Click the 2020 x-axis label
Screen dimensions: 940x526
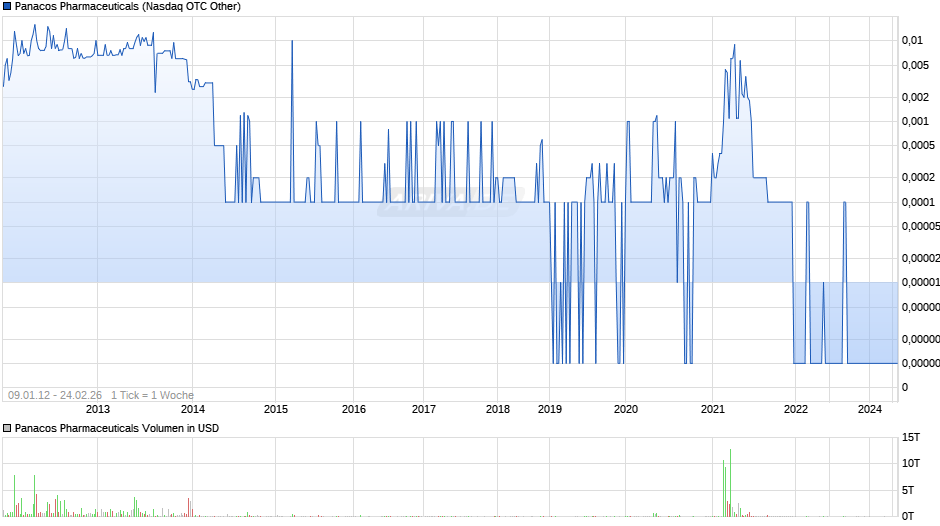(626, 409)
